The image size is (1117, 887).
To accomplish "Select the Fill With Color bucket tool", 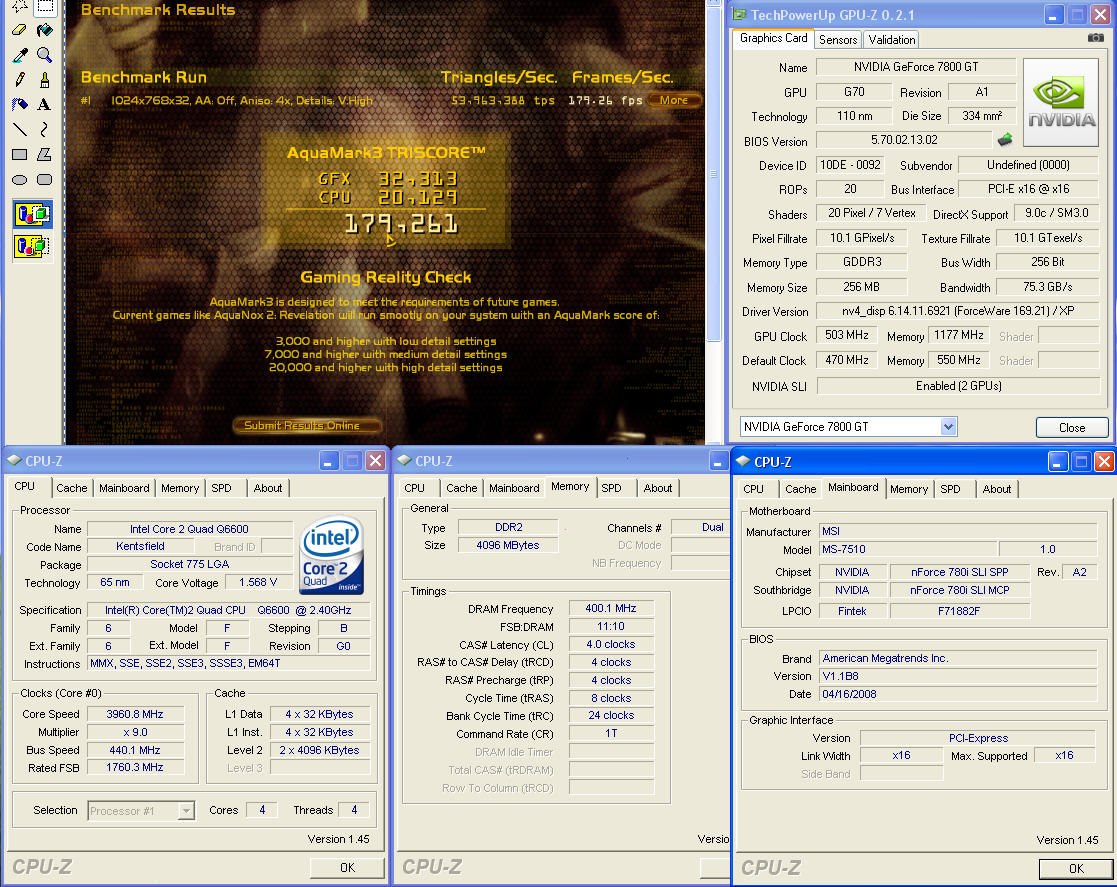I will pos(44,30).
